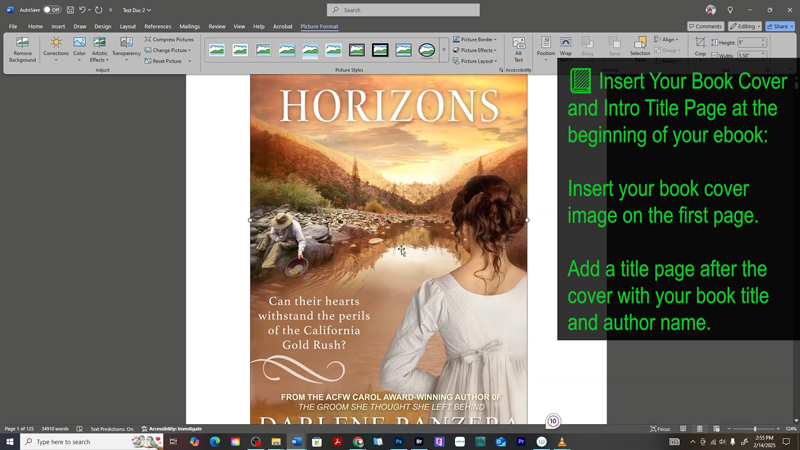Switch to the Insert tab
Screen dimensions: 800x450
(58, 27)
